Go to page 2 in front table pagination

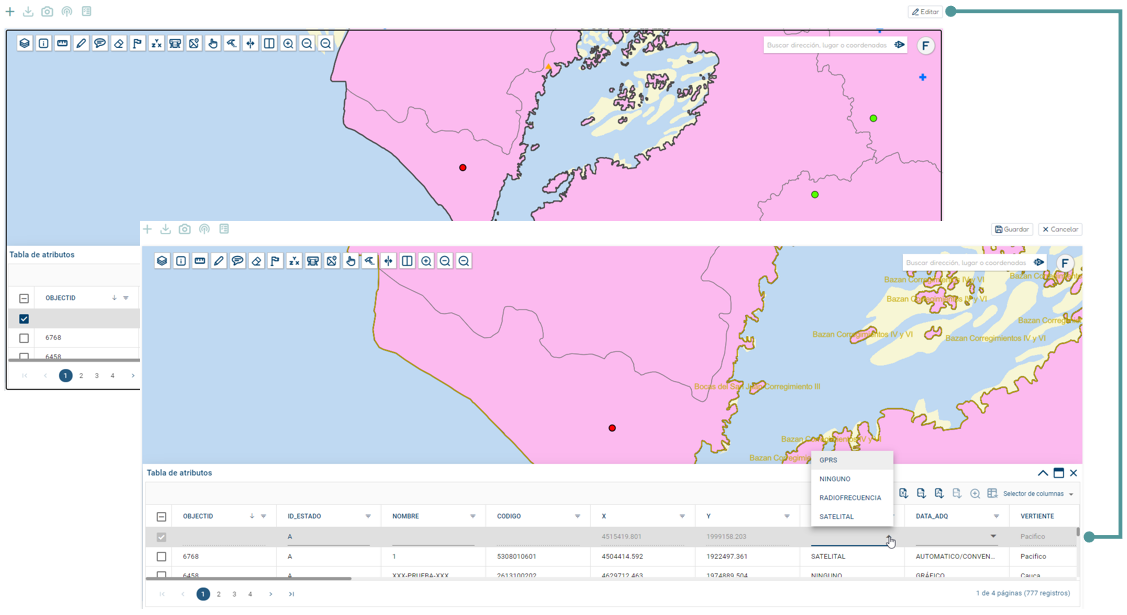(218, 594)
